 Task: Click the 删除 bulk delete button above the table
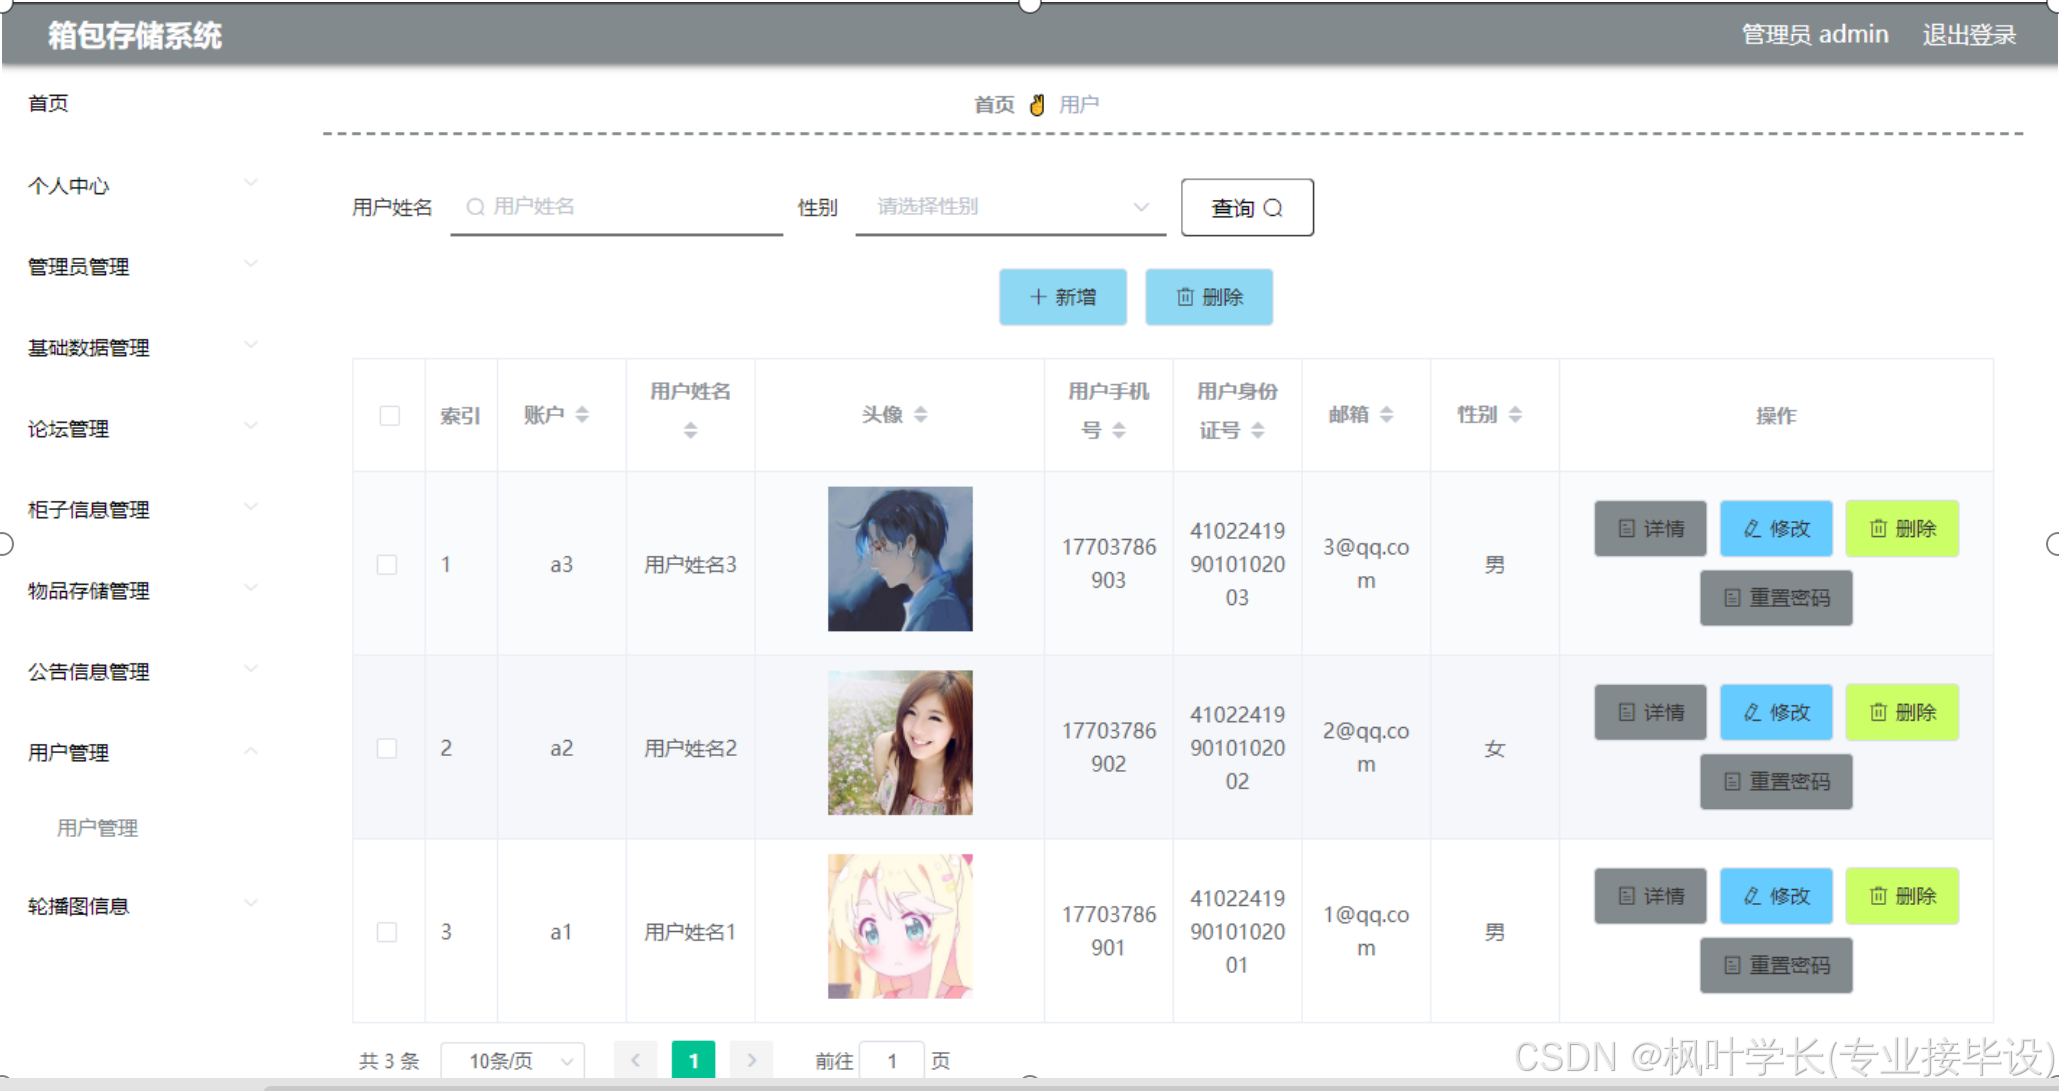coord(1209,297)
